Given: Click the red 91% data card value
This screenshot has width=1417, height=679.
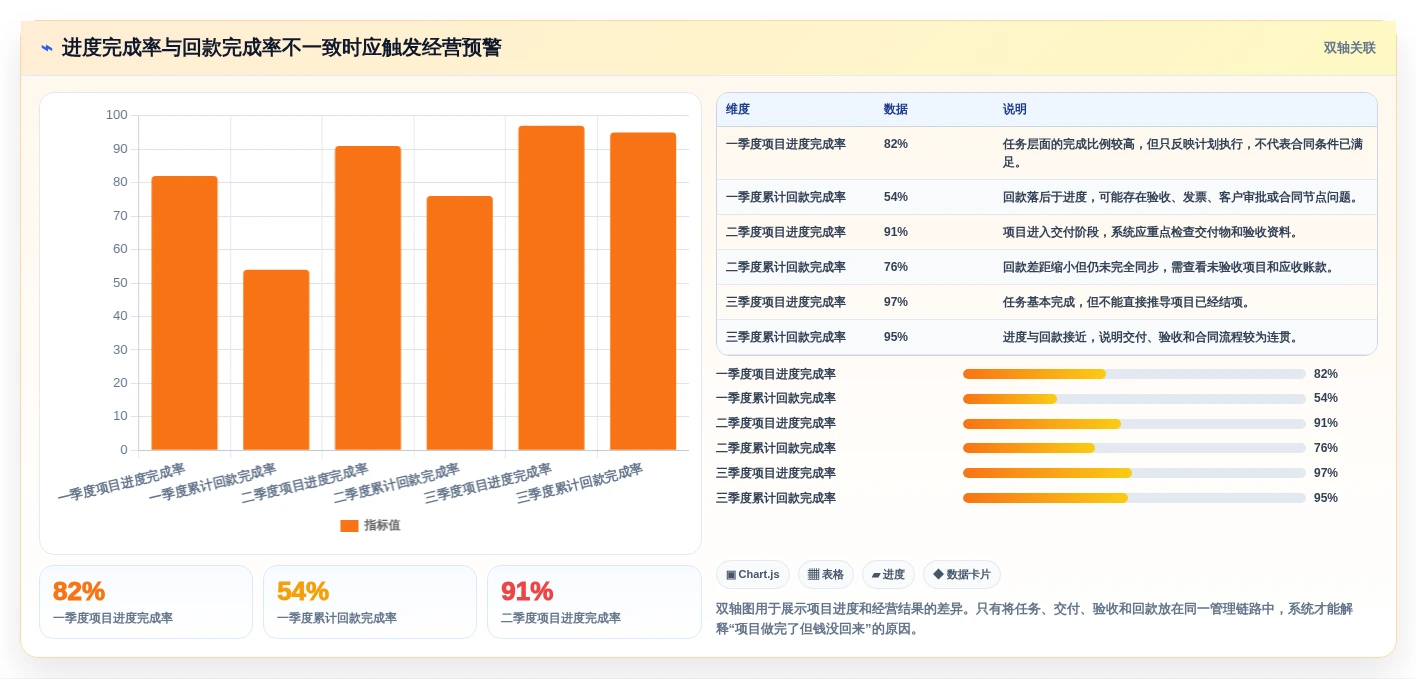Looking at the screenshot, I should click(527, 592).
